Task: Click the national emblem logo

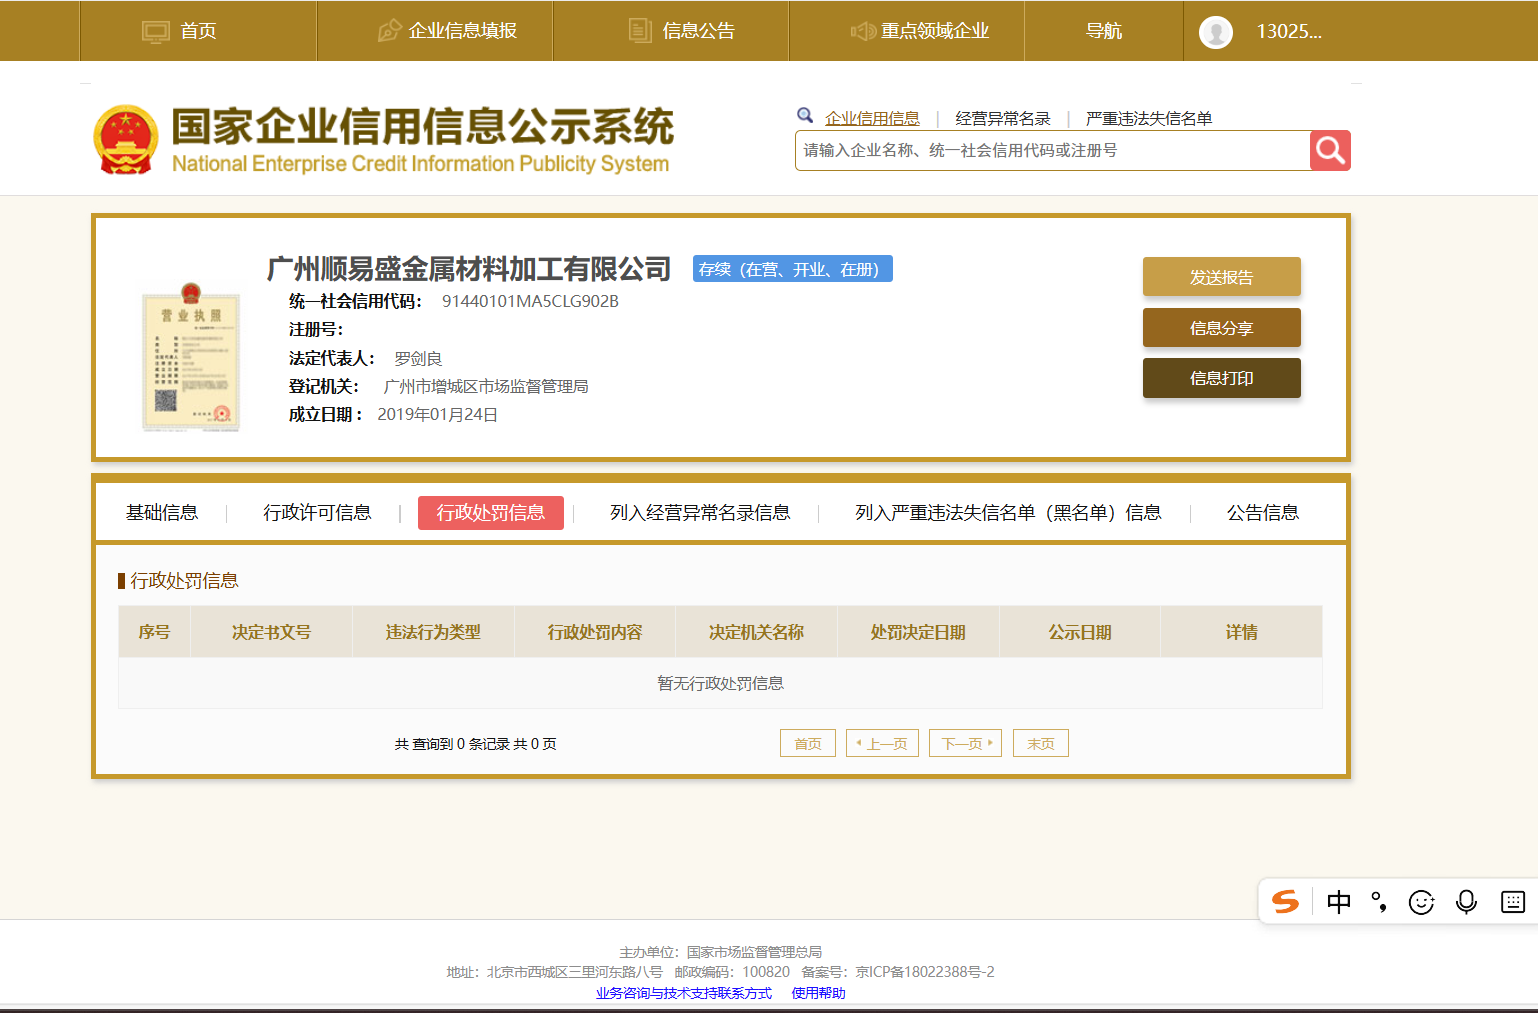Action: point(126,140)
